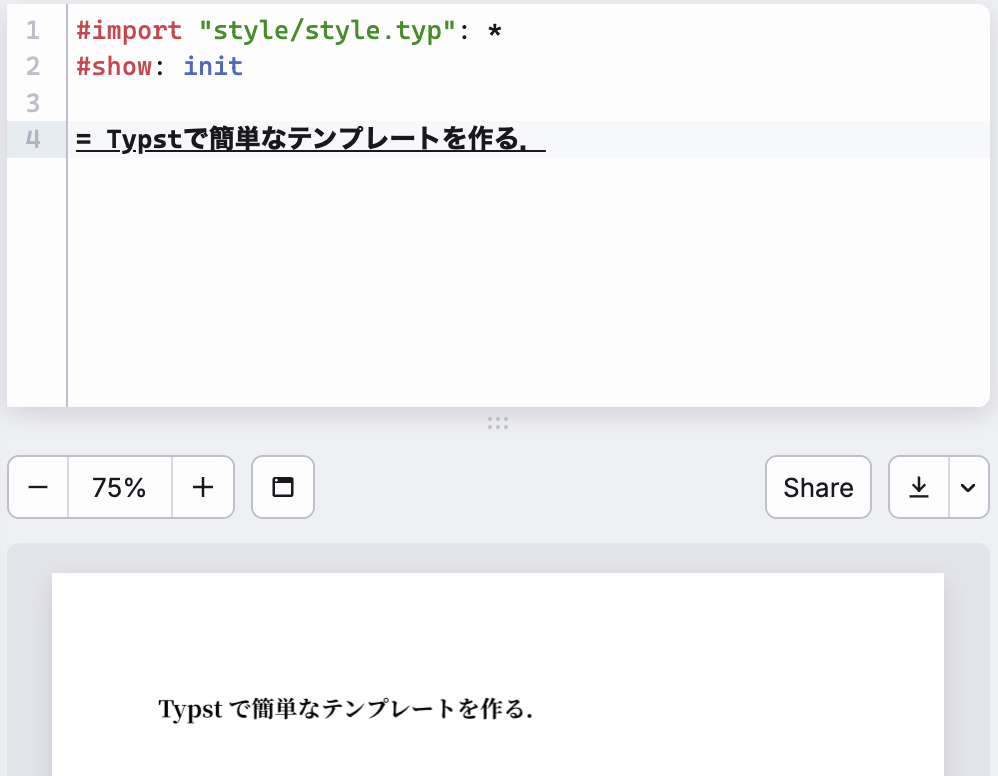Click line number 1 in the gutter
The image size is (998, 776).
point(32,30)
